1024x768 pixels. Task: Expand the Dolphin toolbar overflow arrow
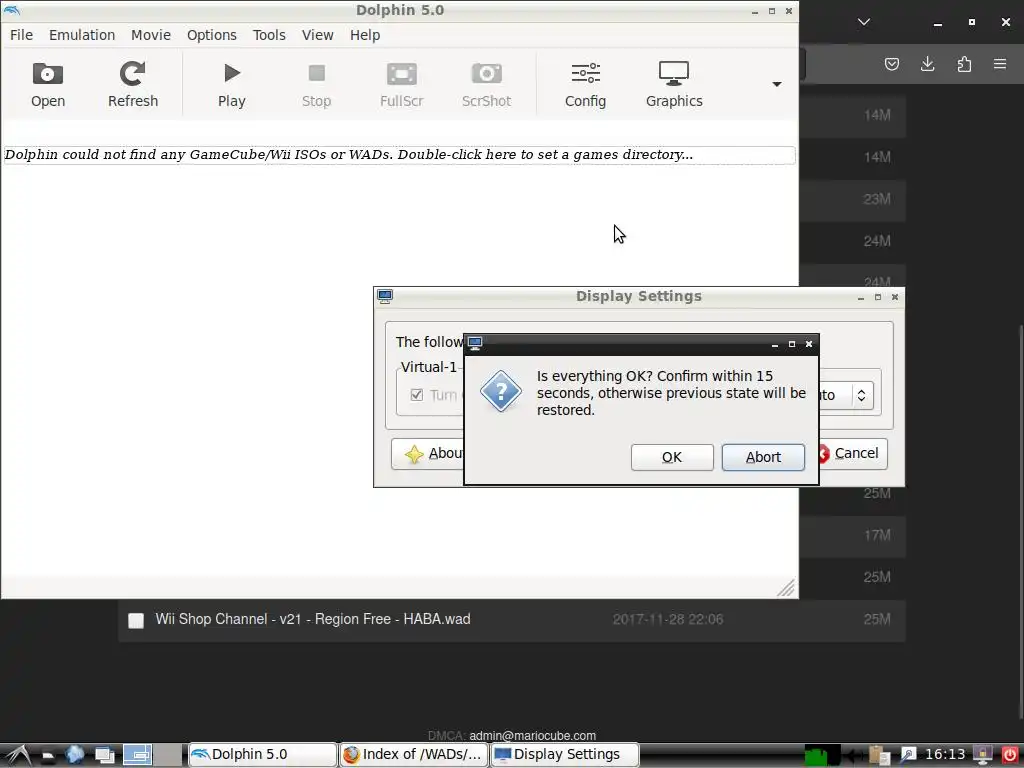click(776, 84)
